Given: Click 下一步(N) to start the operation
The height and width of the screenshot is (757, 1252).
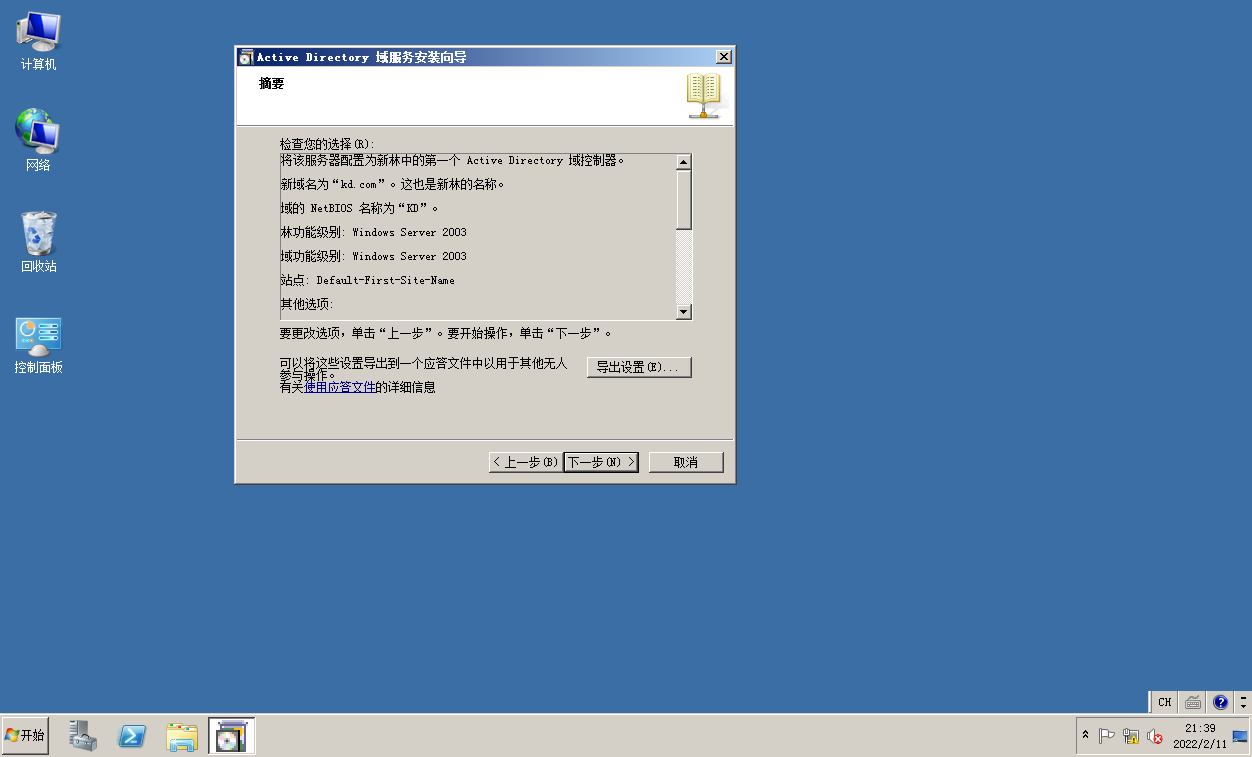Looking at the screenshot, I should coord(601,462).
